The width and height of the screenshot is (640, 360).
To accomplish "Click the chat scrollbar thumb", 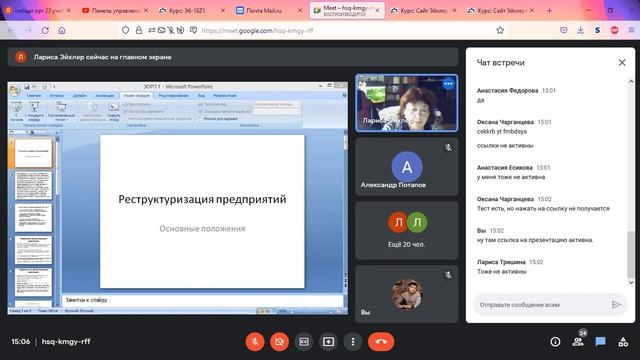I will [631, 254].
